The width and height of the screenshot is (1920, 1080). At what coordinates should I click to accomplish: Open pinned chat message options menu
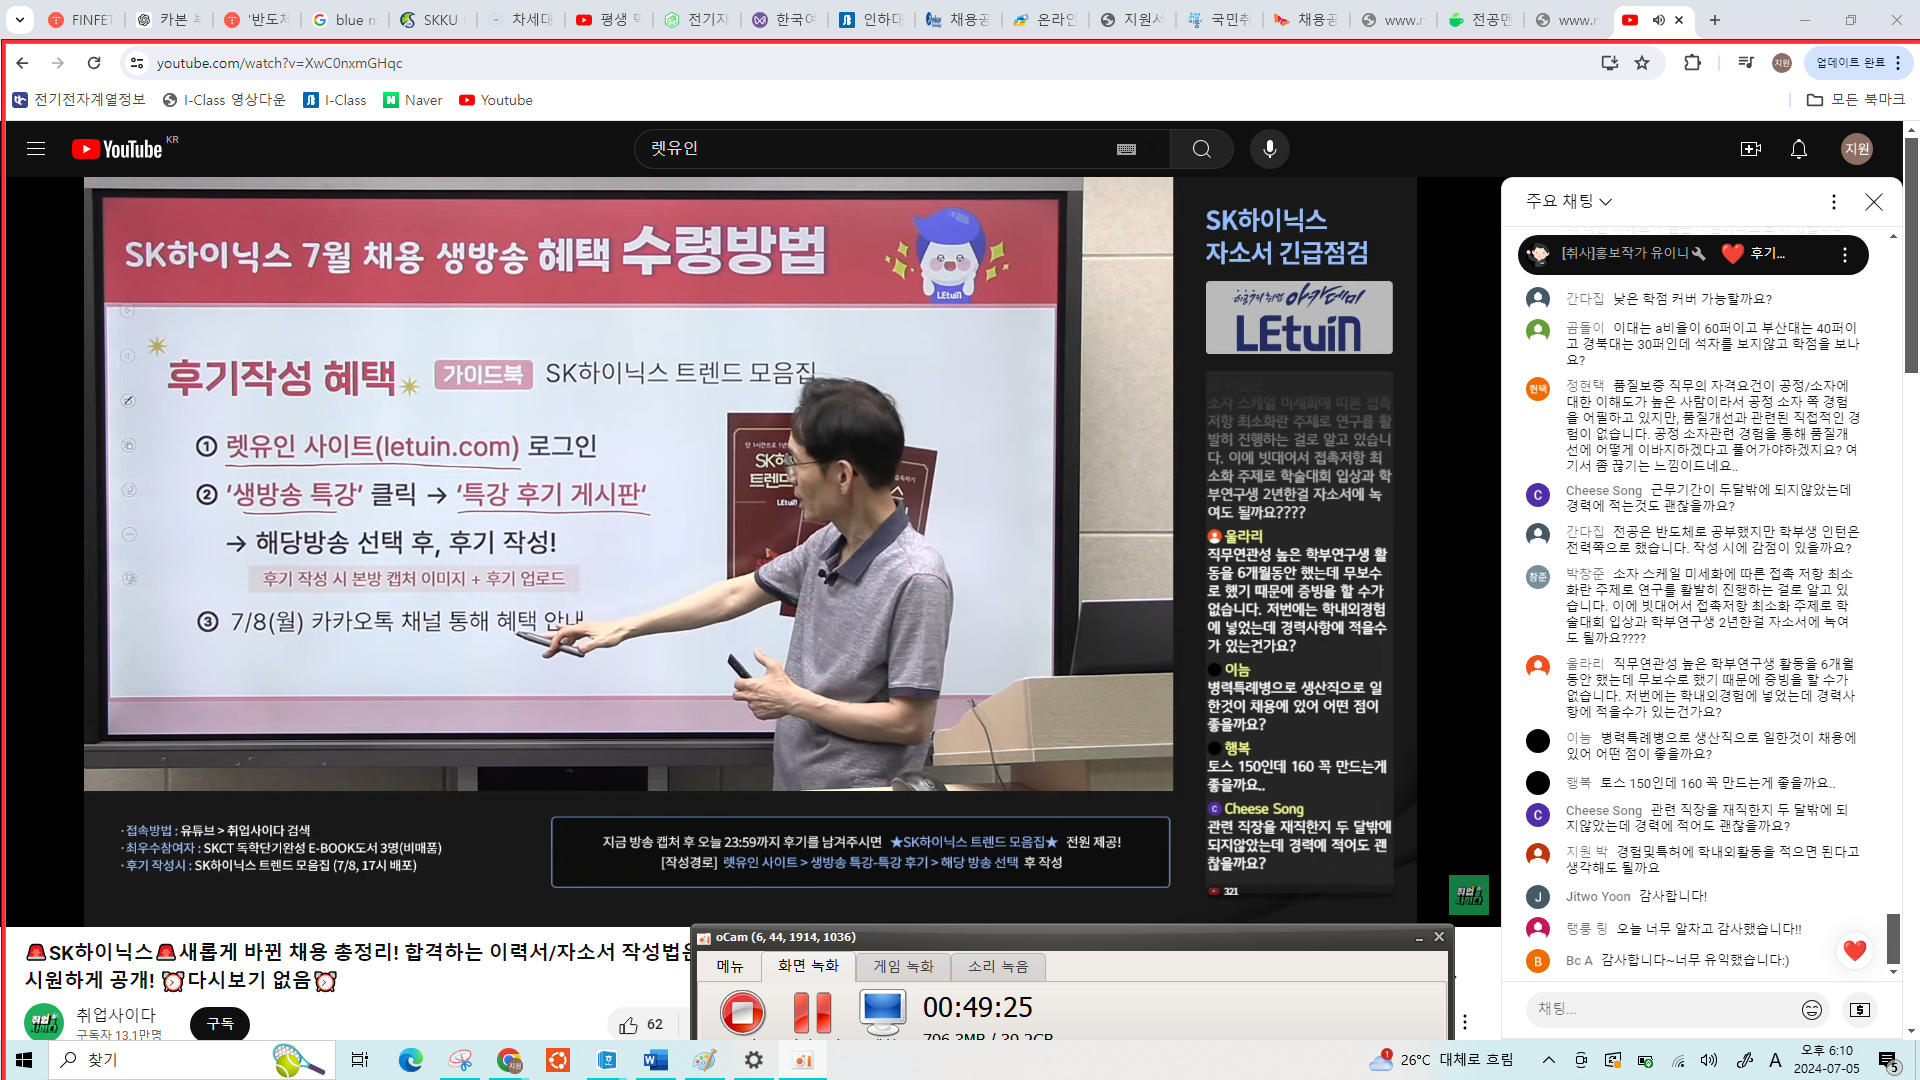pyautogui.click(x=1845, y=255)
